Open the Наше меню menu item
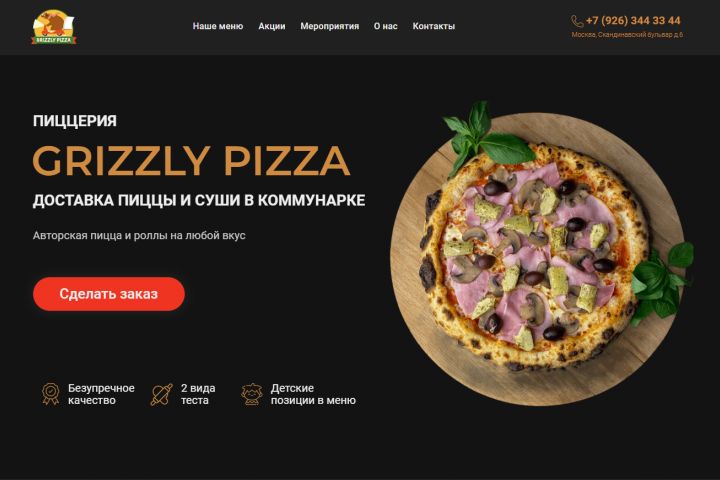The image size is (720, 480). coord(218,26)
